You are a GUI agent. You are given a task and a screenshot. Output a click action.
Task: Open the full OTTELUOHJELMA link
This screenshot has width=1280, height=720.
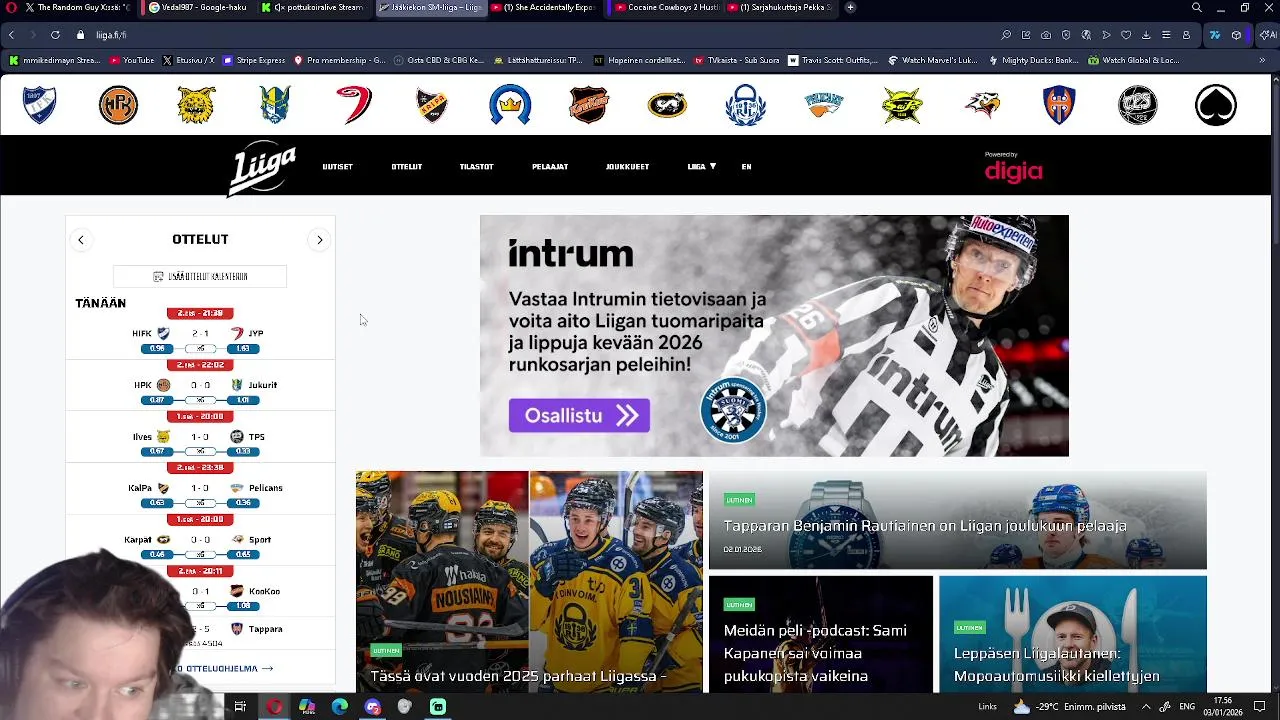[x=225, y=668]
